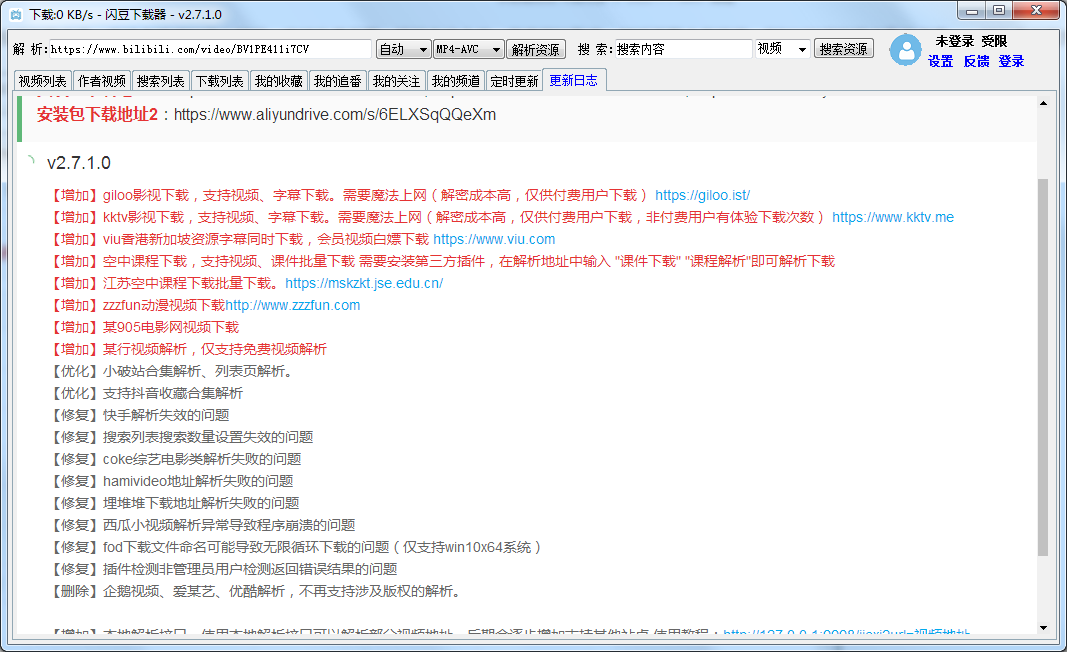The width and height of the screenshot is (1067, 652).
Task: Close the 闪豆下载器 window
Action: click(x=1036, y=10)
